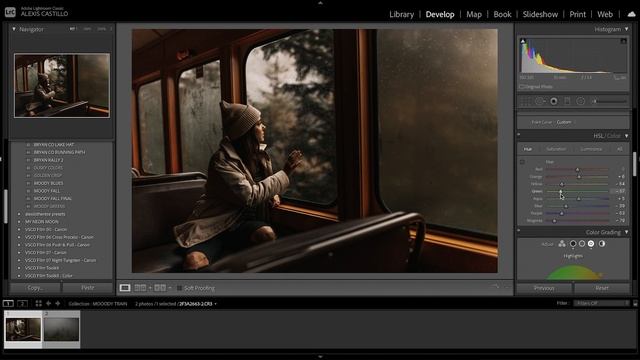Viewport: 640px width, 360px height.
Task: Collapse the Navigator panel
Action: tap(14, 29)
